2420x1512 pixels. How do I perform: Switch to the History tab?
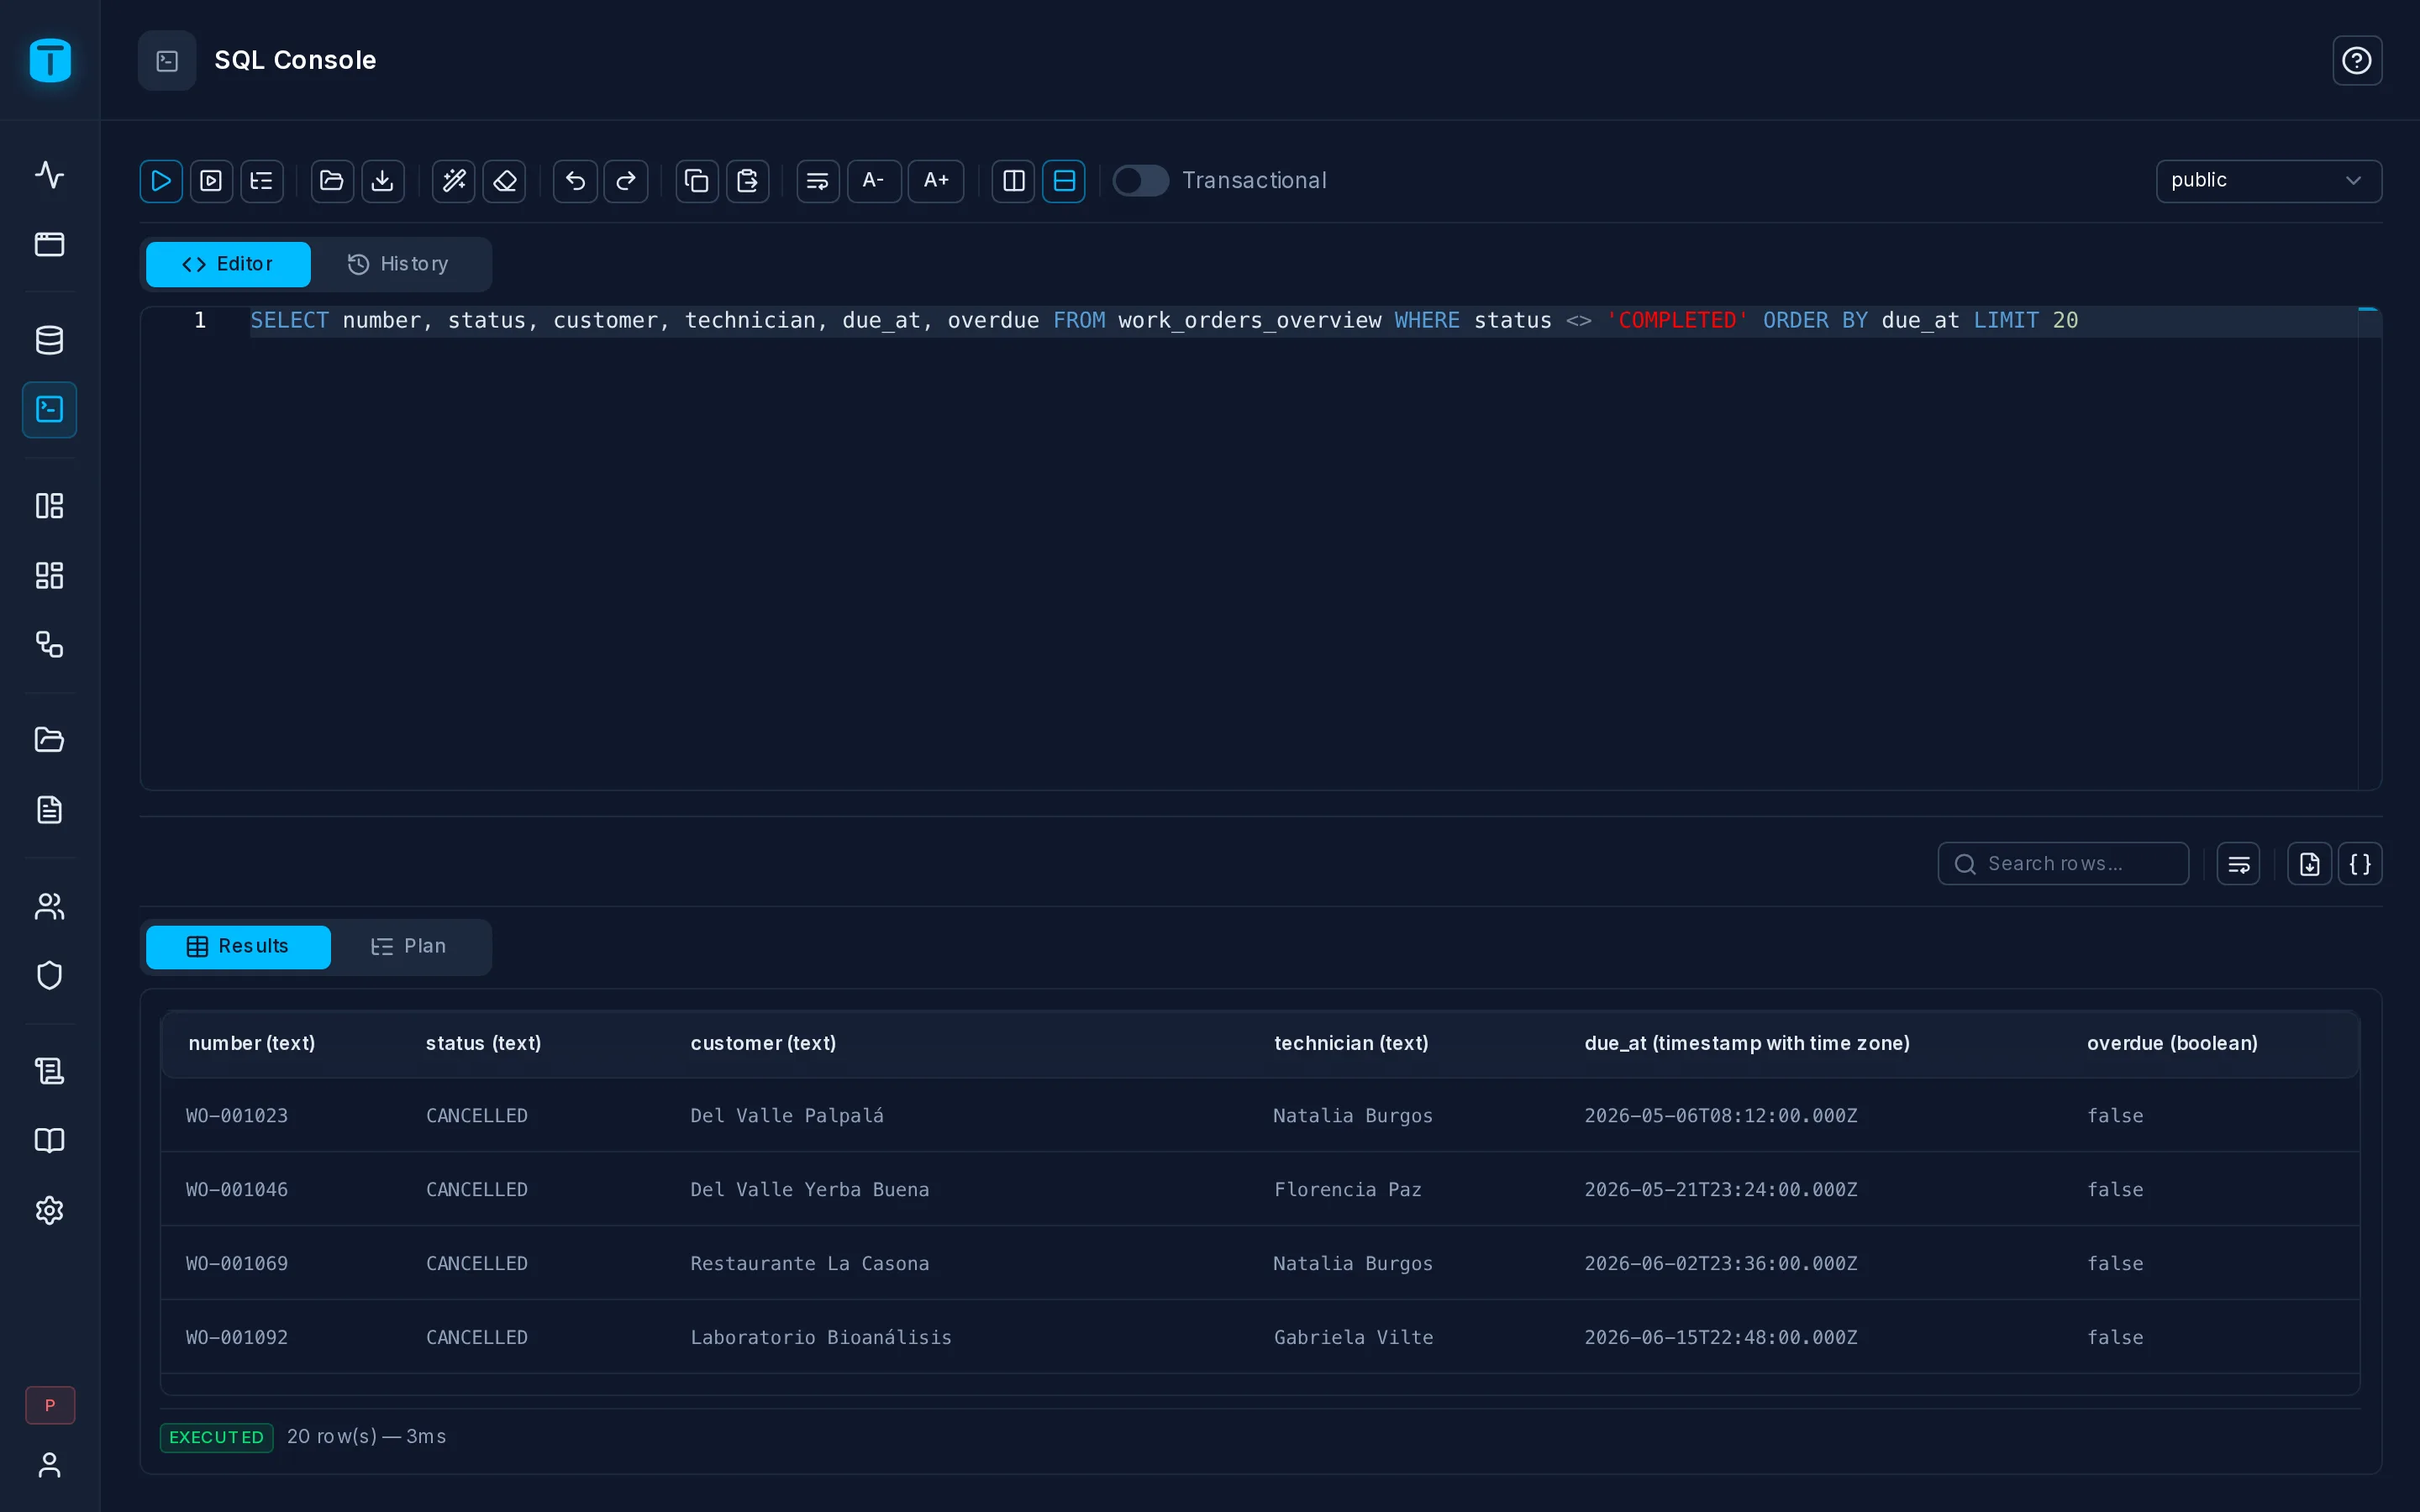click(x=399, y=264)
